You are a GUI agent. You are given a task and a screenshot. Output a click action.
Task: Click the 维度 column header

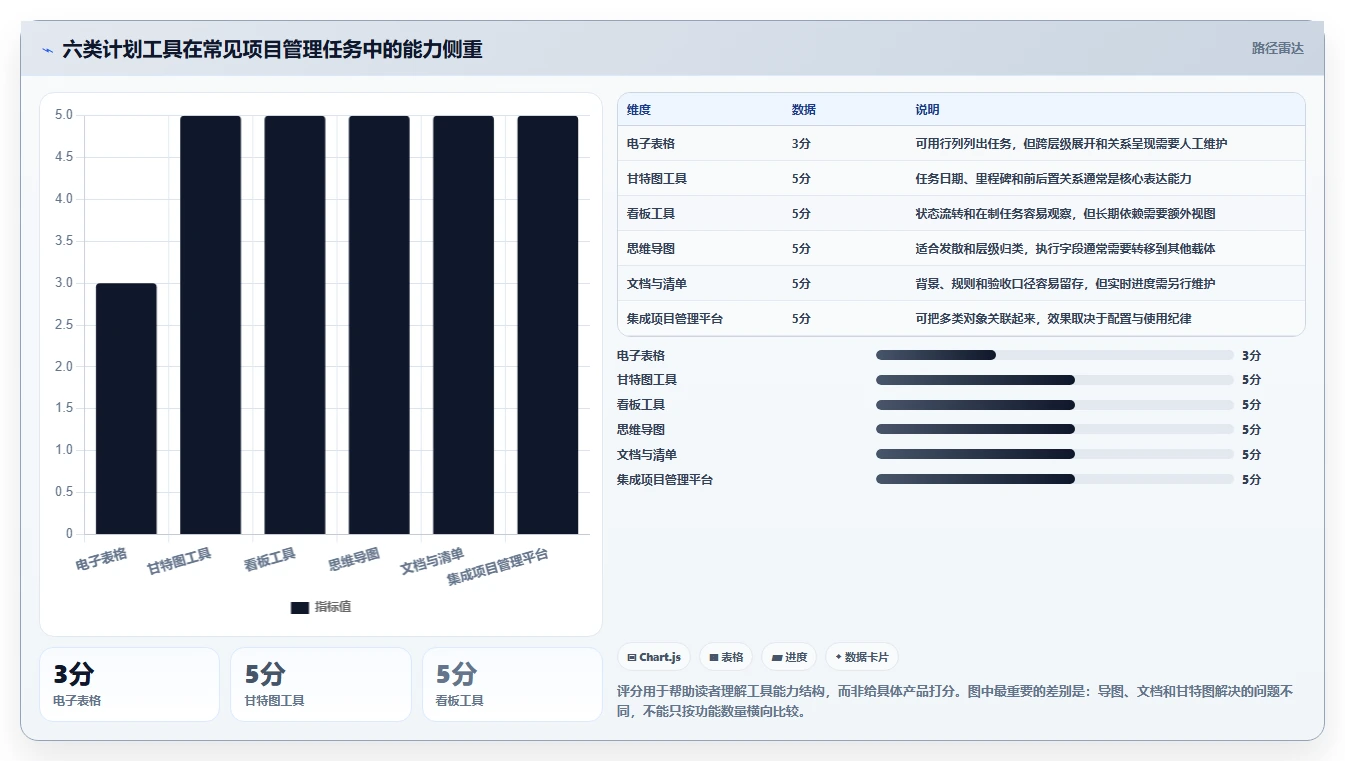639,110
